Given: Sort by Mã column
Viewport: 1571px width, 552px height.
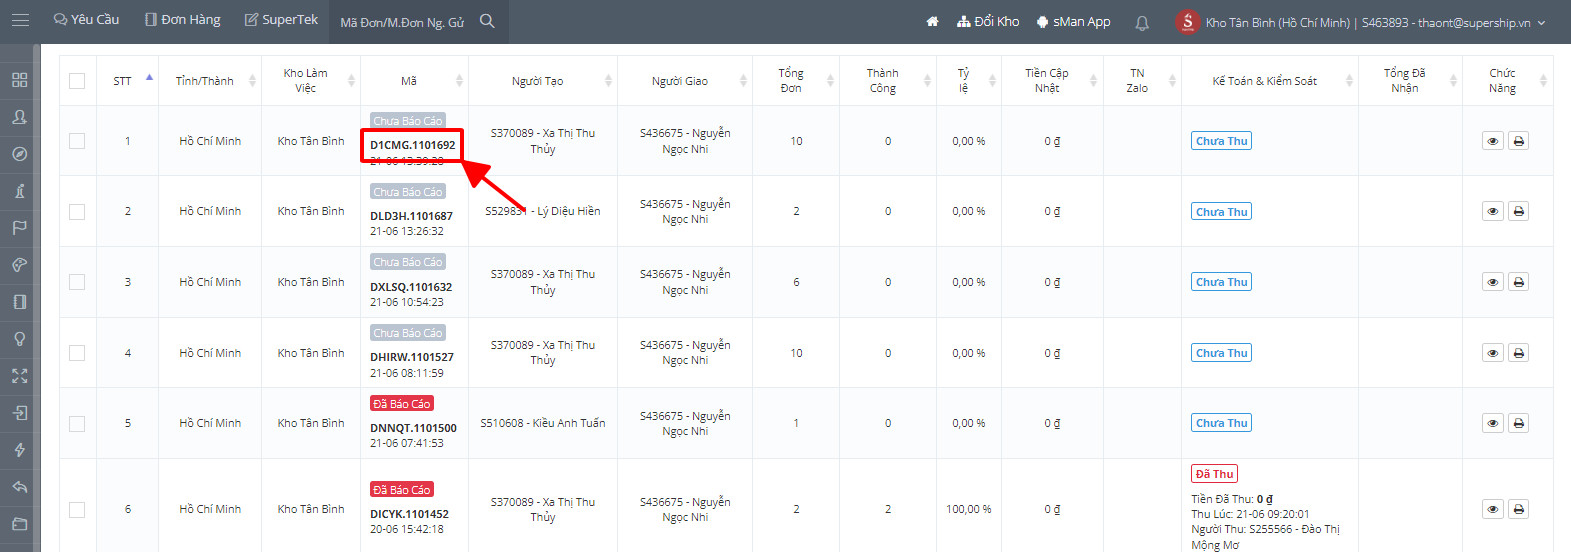Looking at the screenshot, I should [414, 81].
